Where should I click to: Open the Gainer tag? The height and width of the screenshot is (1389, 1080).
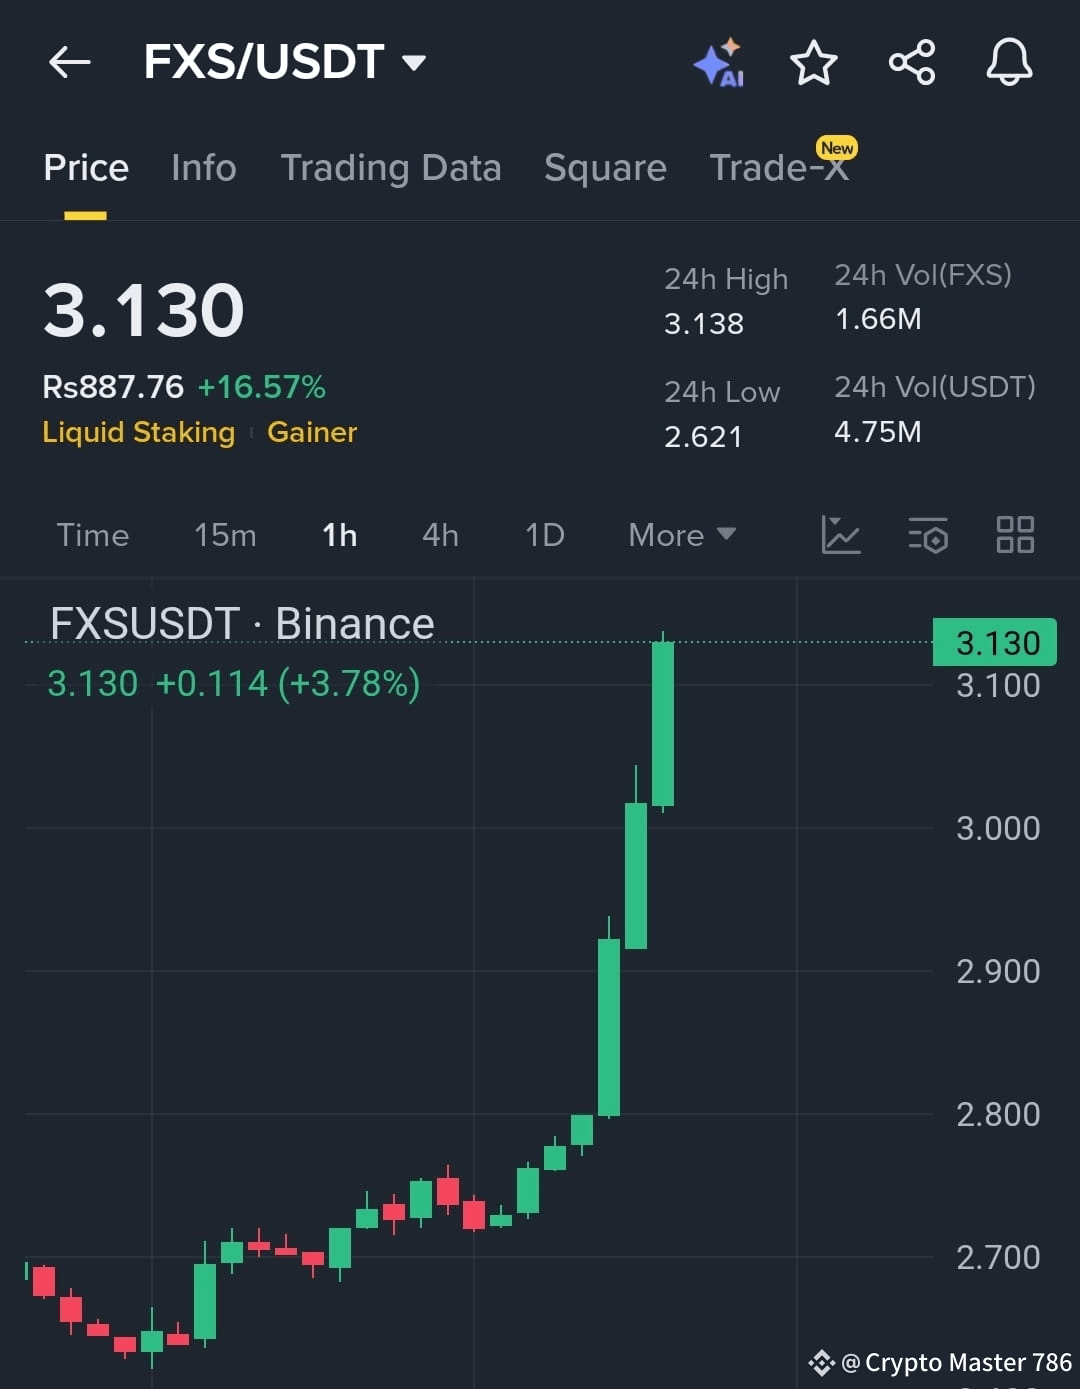pyautogui.click(x=312, y=432)
